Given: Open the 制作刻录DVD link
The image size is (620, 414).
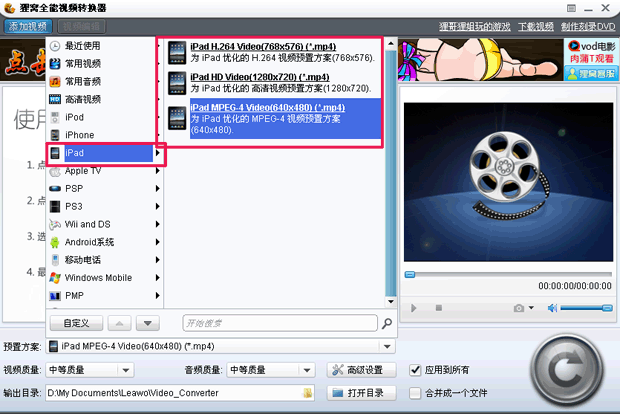Looking at the screenshot, I should click(588, 27).
